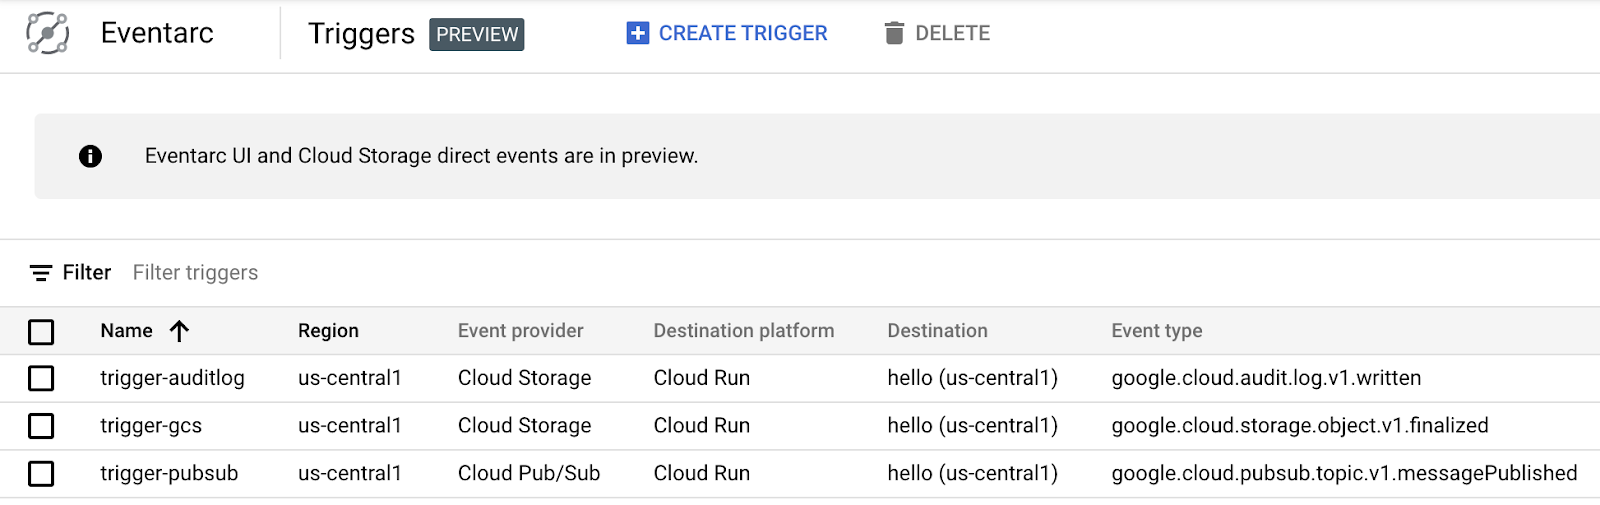This screenshot has width=1600, height=505.
Task: Check the trigger-pubsub row checkbox
Action: point(41,474)
